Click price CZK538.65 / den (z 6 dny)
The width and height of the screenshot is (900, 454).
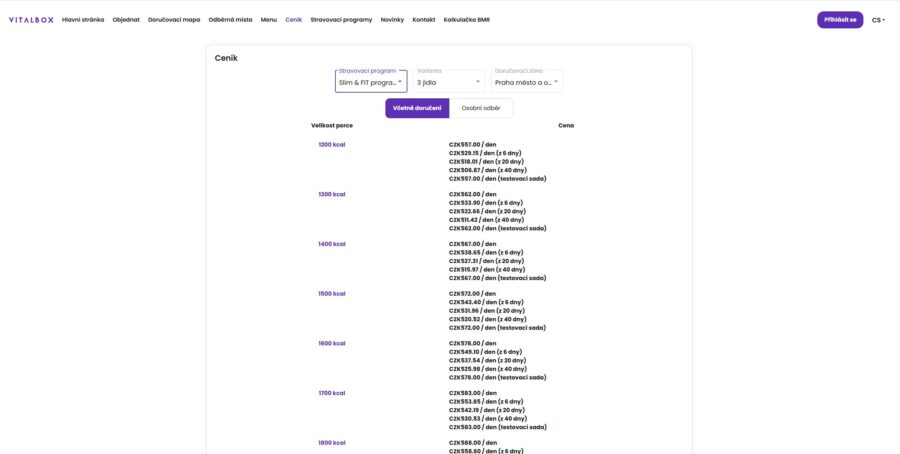coord(486,253)
